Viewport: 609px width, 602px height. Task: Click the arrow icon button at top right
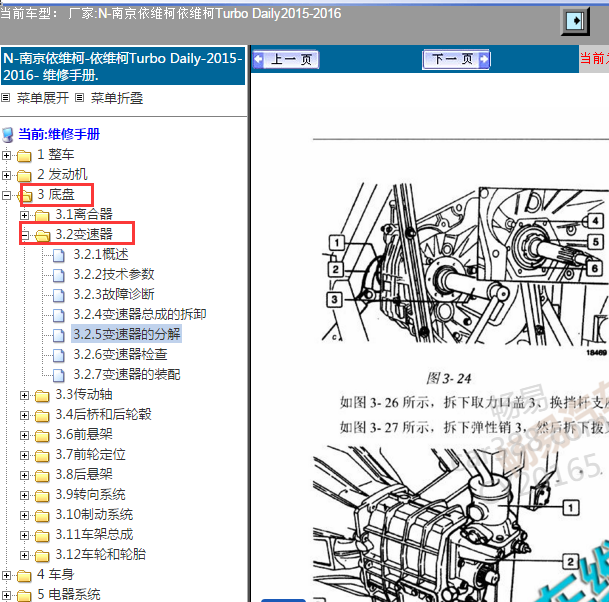pyautogui.click(x=575, y=21)
